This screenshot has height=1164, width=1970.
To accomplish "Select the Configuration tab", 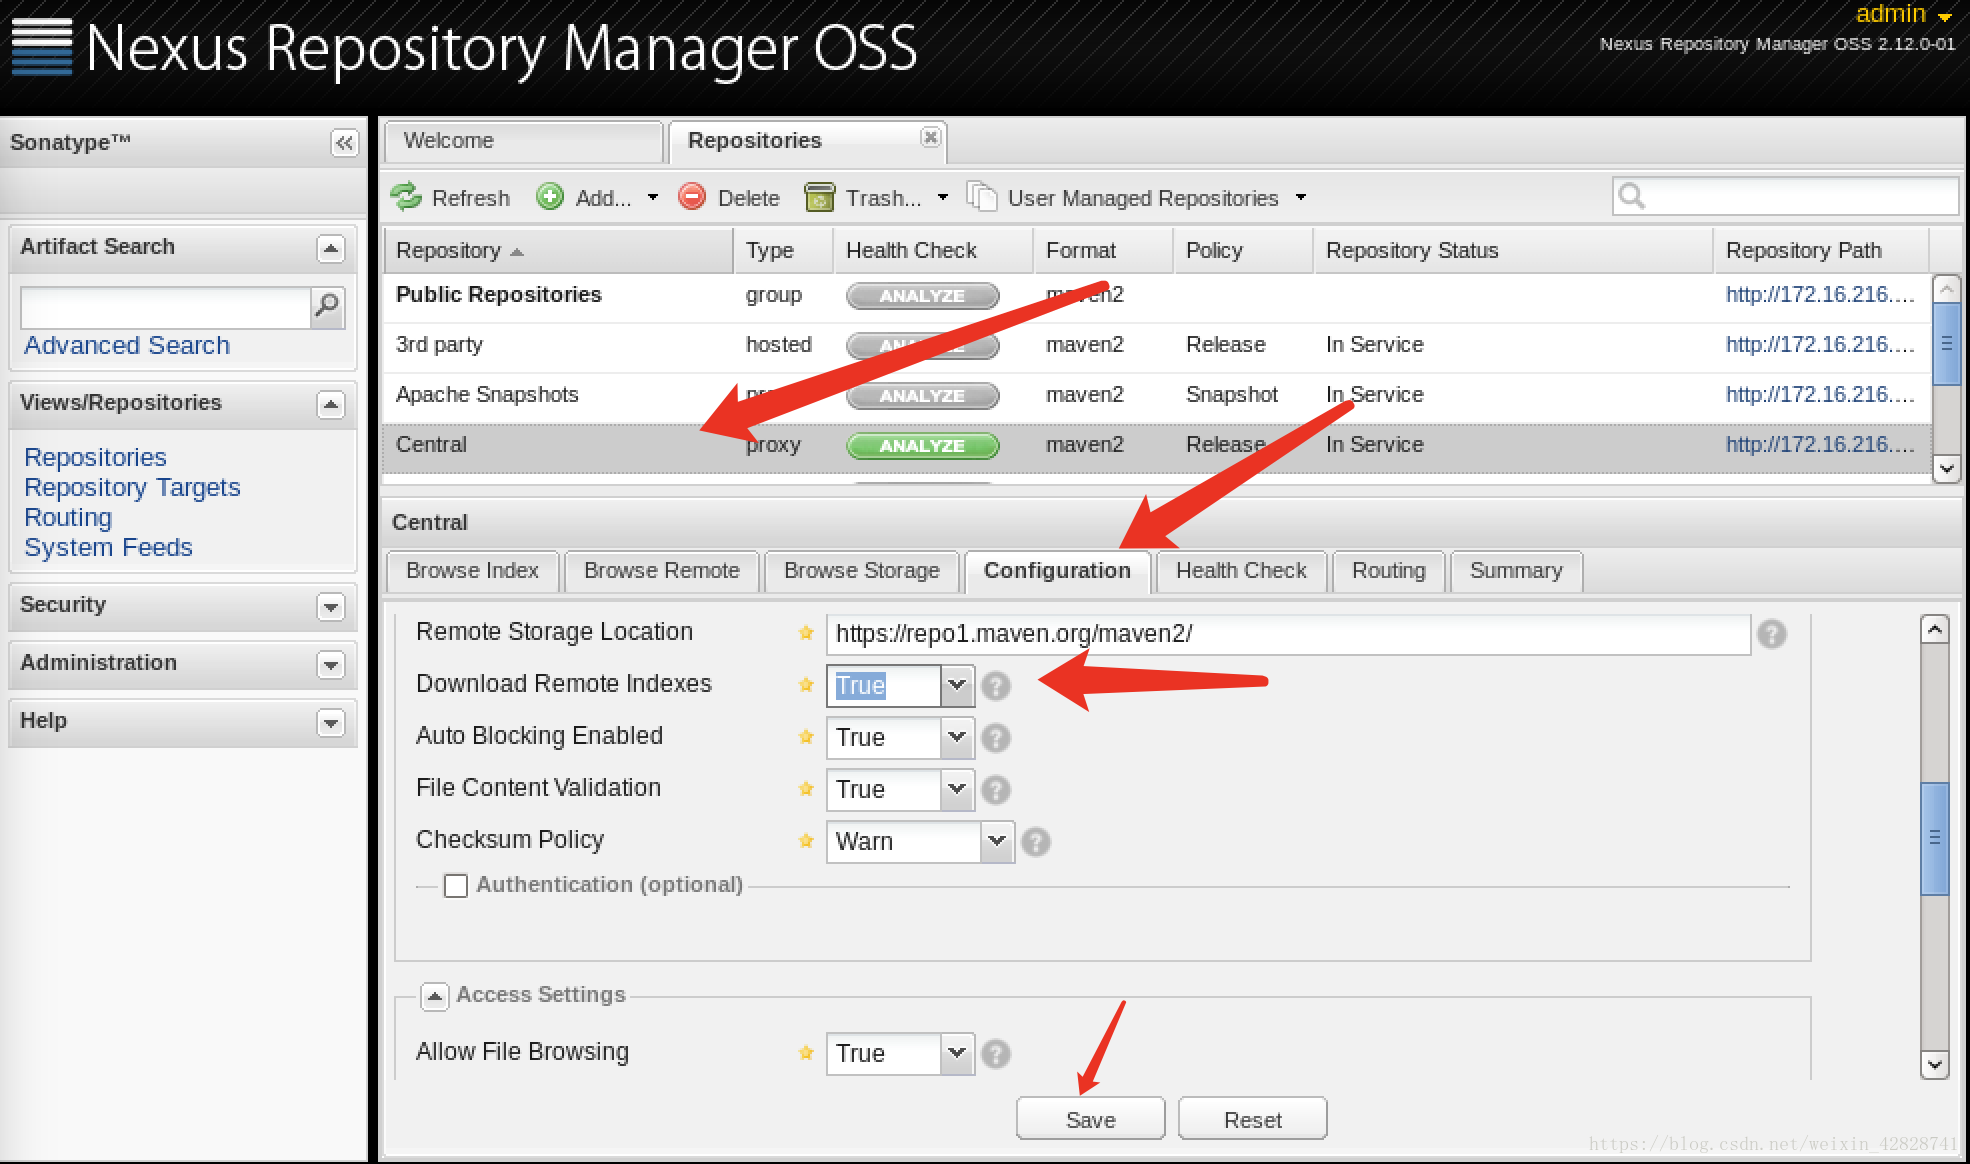I will pos(1057,571).
